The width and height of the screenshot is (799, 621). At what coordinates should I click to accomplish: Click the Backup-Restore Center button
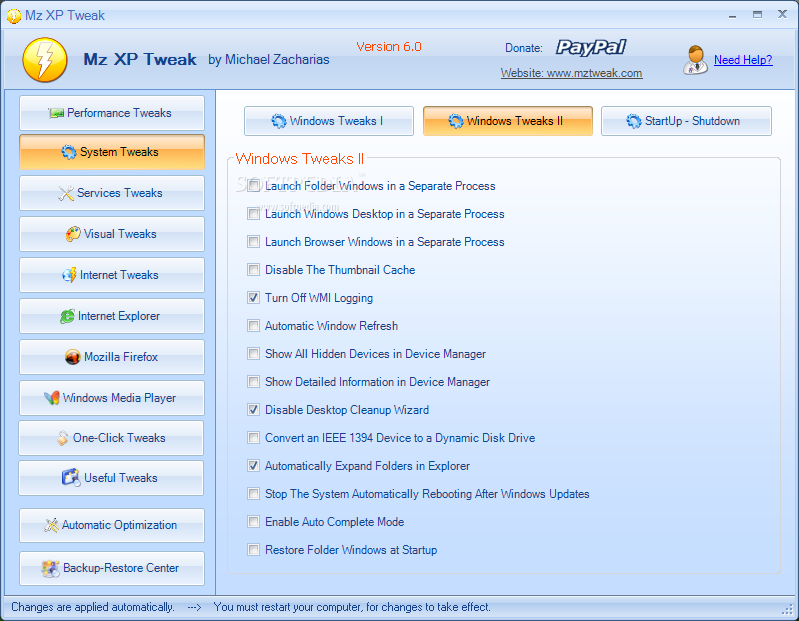click(112, 568)
